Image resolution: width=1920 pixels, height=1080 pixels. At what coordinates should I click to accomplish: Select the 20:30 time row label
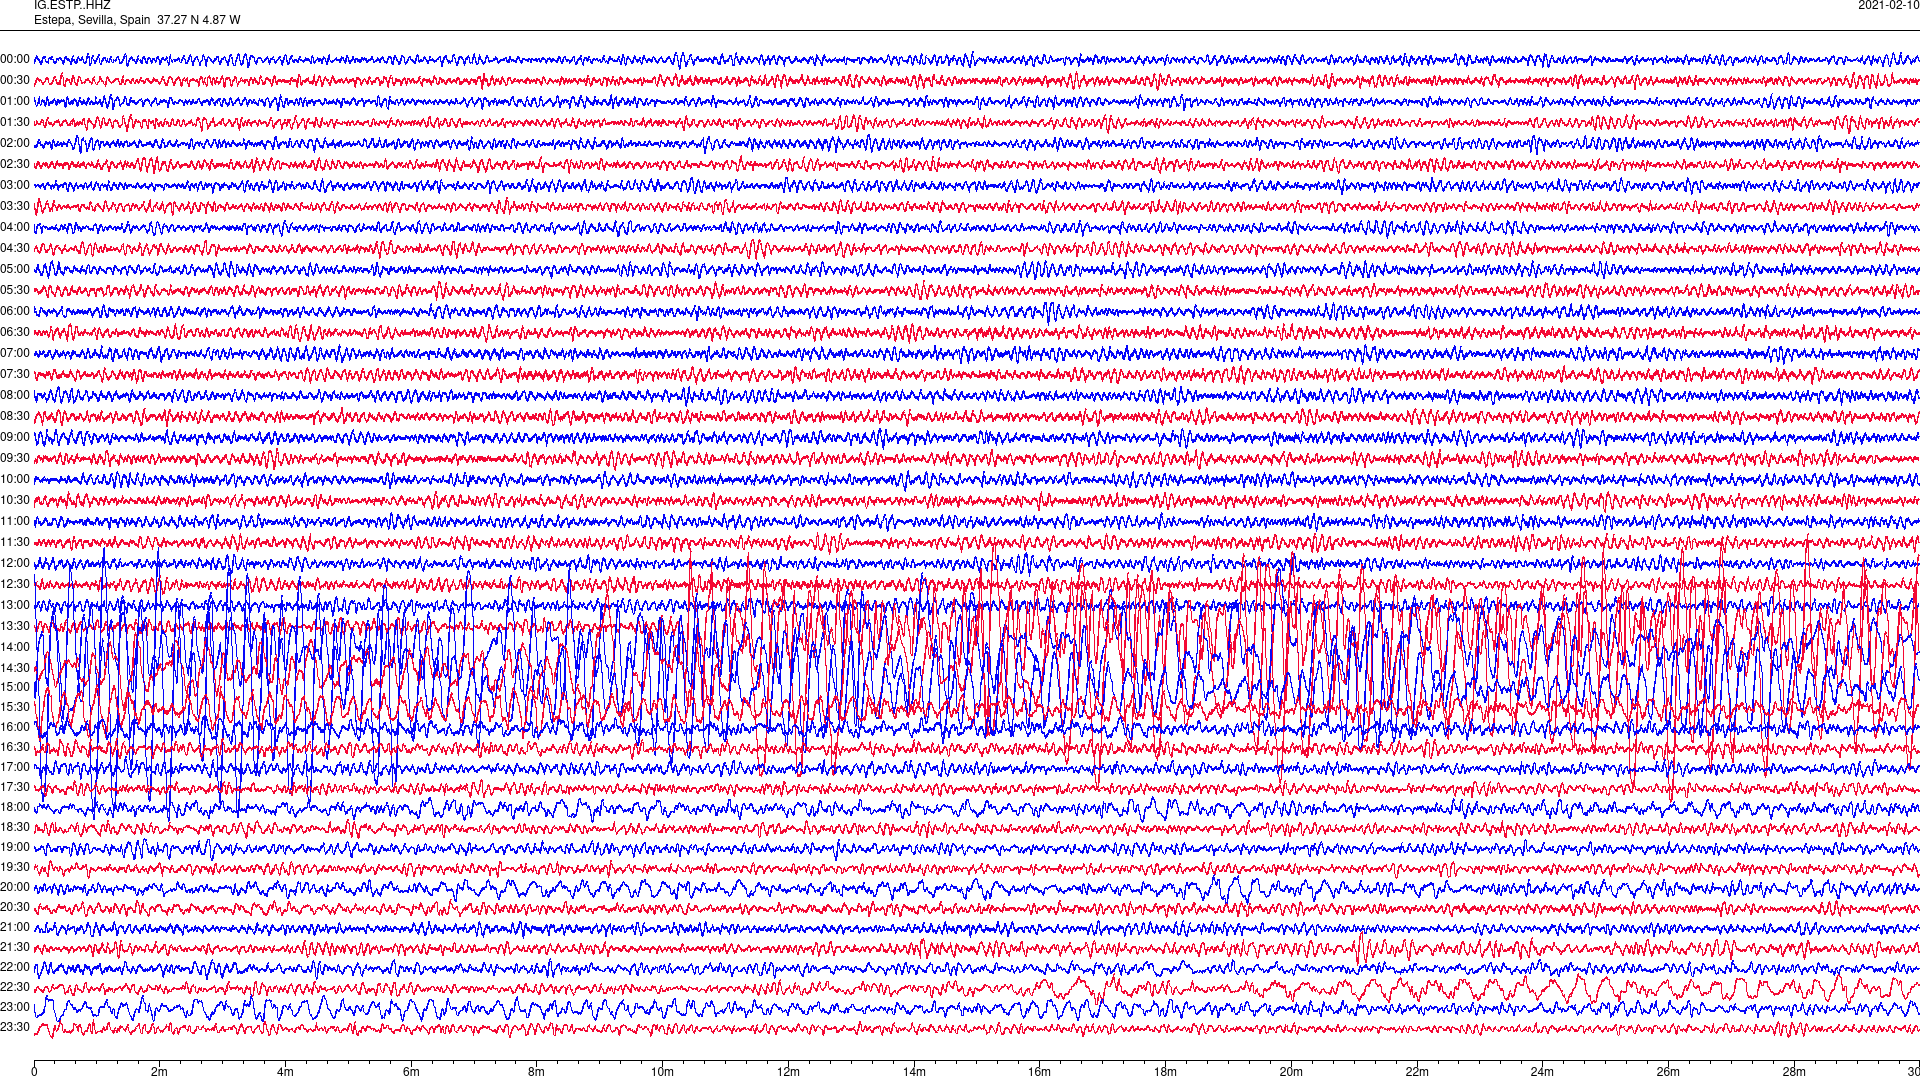pos(15,907)
